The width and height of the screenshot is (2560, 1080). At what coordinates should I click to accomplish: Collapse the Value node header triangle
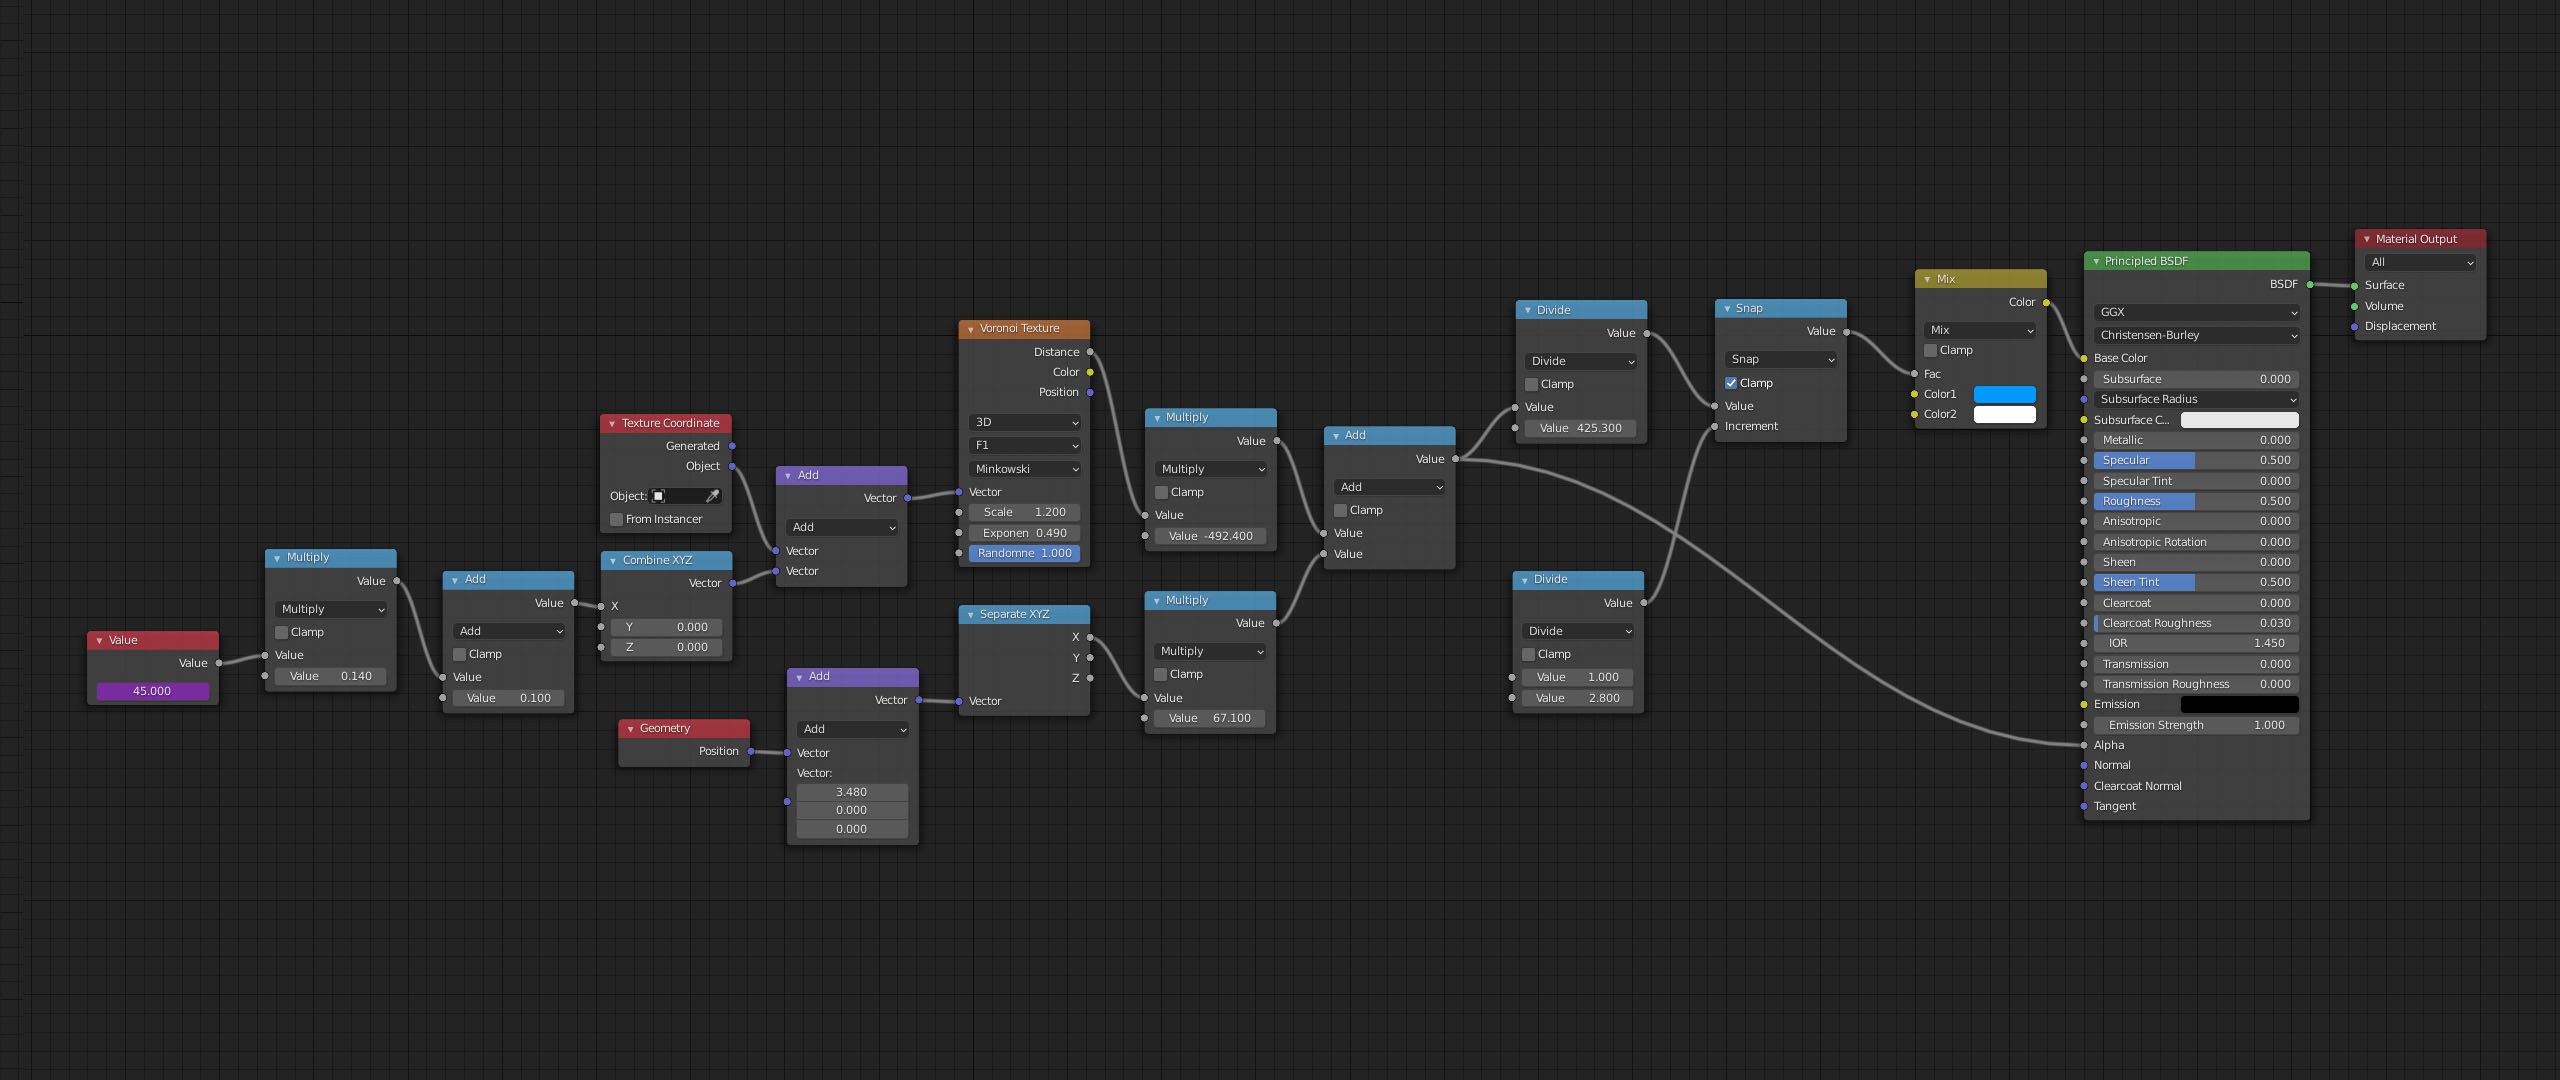[99, 639]
